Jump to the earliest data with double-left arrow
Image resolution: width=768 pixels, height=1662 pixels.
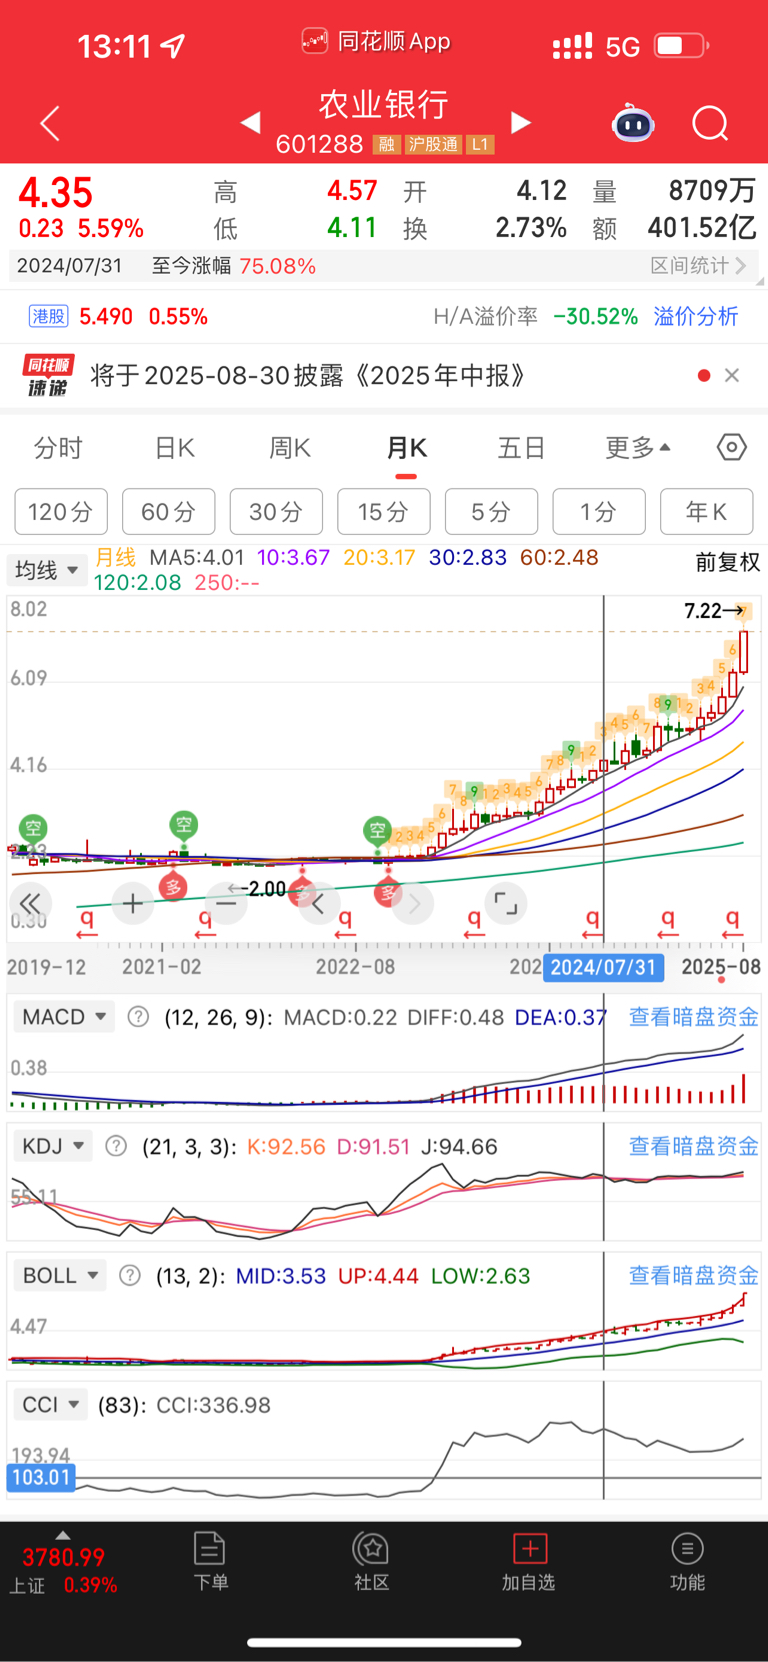click(x=30, y=904)
